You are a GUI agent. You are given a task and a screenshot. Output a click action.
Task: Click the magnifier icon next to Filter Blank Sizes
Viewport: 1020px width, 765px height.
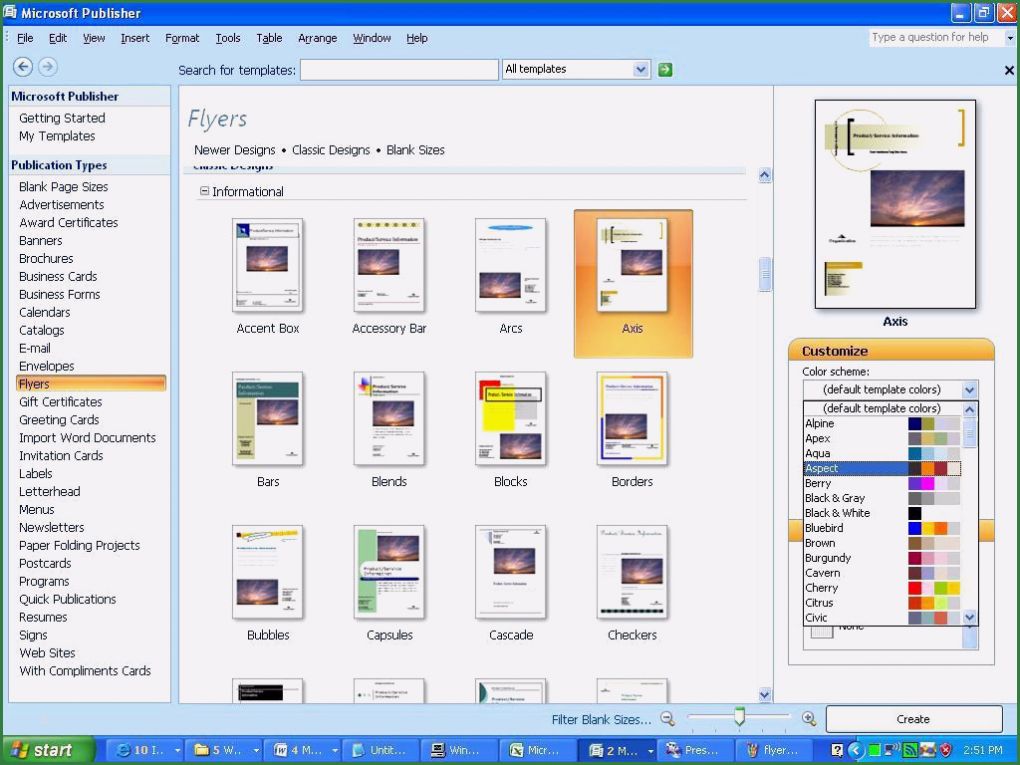tap(666, 718)
